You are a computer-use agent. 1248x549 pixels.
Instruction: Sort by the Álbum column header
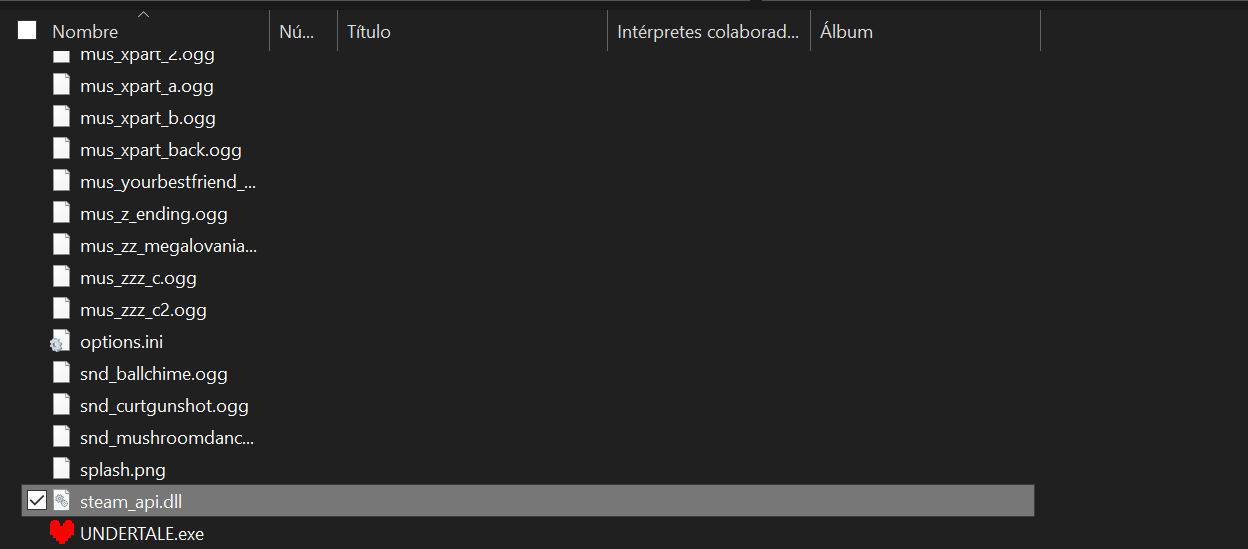pyautogui.click(x=846, y=32)
